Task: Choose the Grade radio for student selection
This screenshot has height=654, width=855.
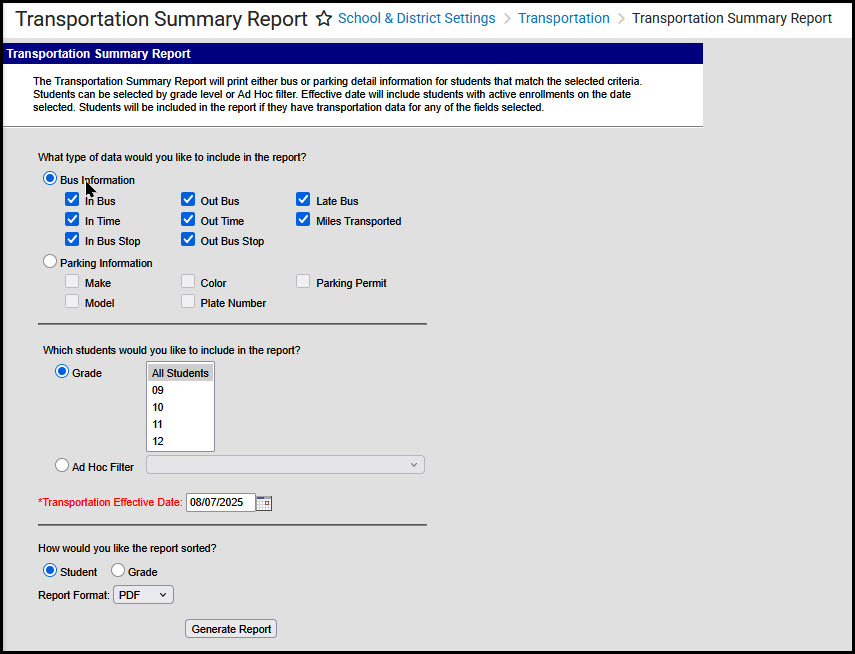Action: pyautogui.click(x=62, y=371)
